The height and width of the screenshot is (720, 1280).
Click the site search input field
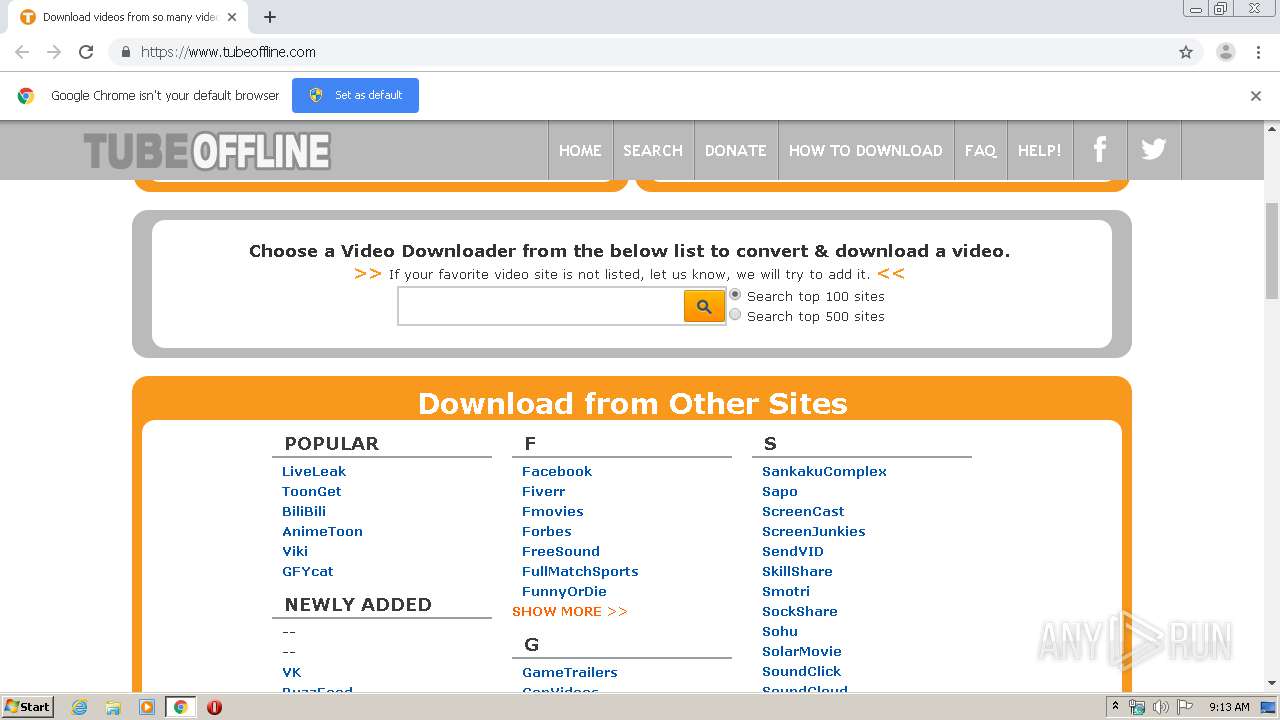tap(541, 306)
